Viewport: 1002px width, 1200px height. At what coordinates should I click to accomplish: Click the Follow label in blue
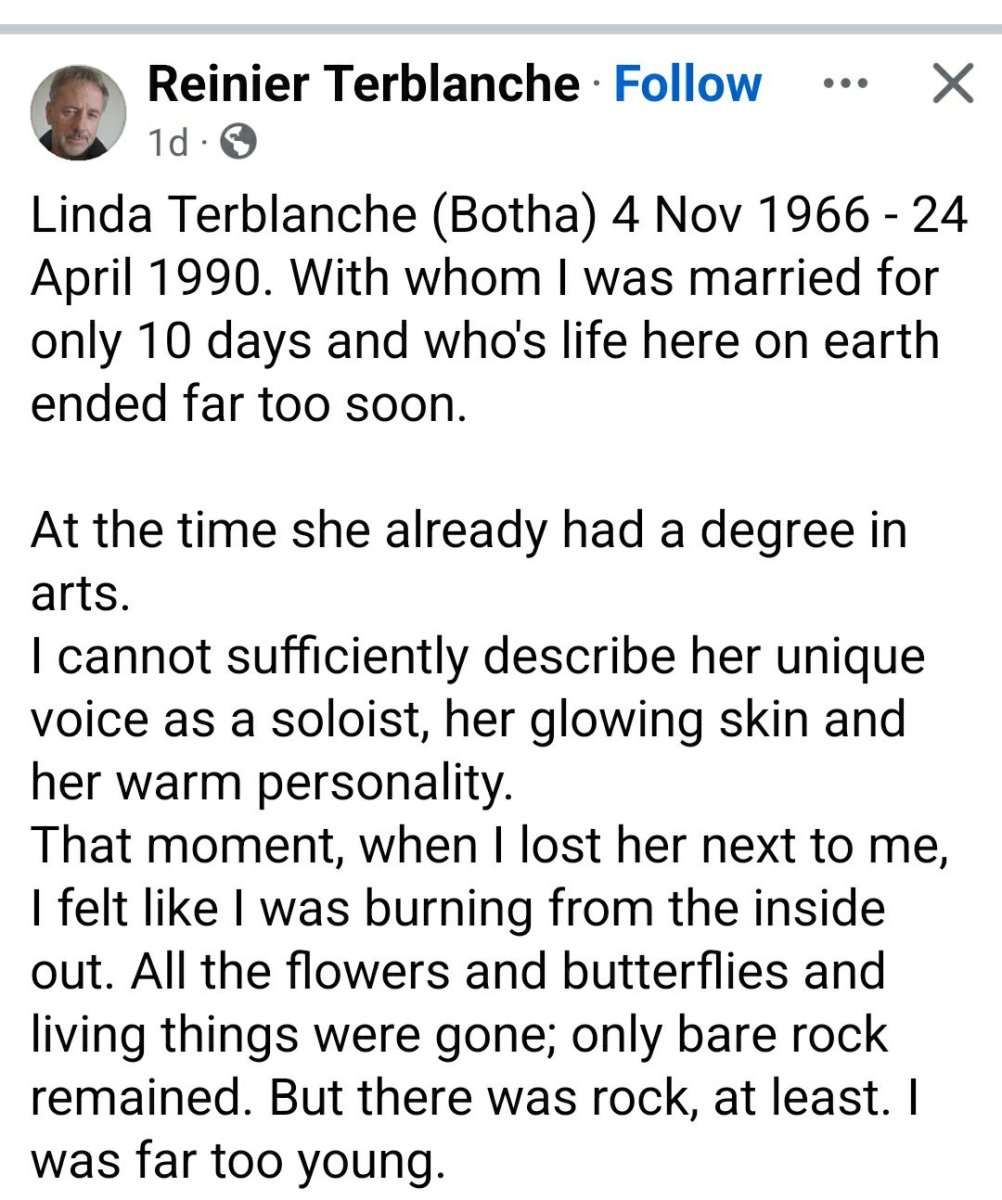coord(686,84)
